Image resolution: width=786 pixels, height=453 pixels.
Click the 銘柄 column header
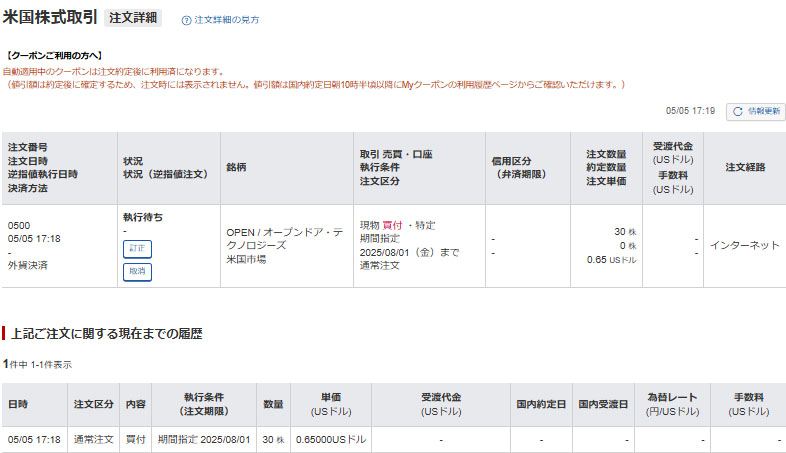click(x=237, y=167)
